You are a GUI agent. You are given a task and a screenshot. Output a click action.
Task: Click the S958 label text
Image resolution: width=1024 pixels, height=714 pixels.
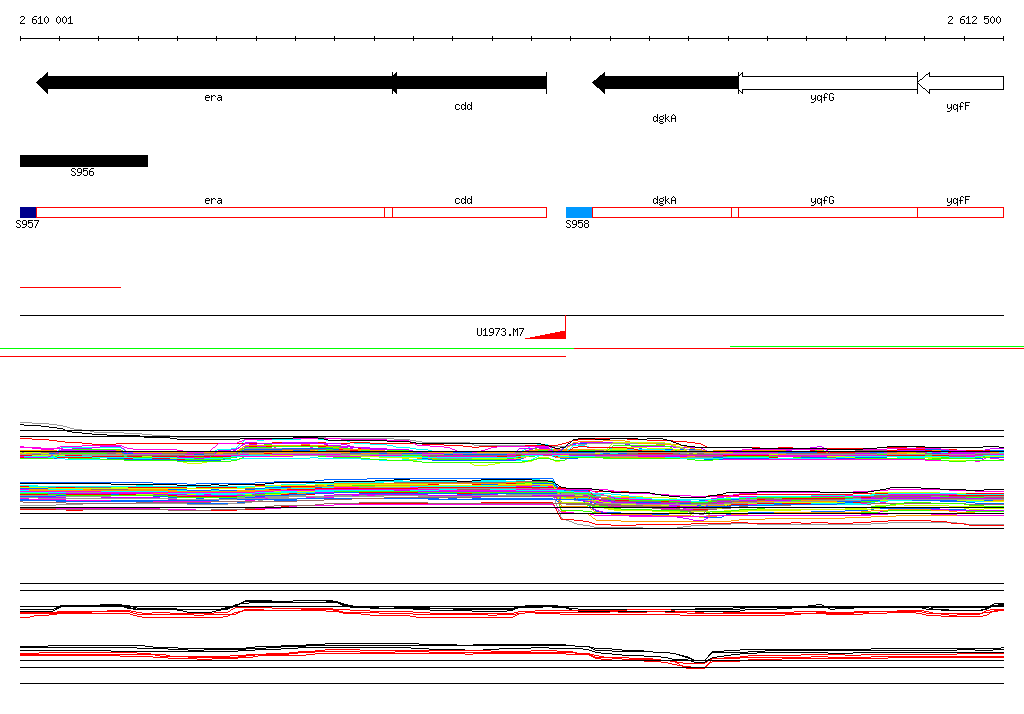577,224
